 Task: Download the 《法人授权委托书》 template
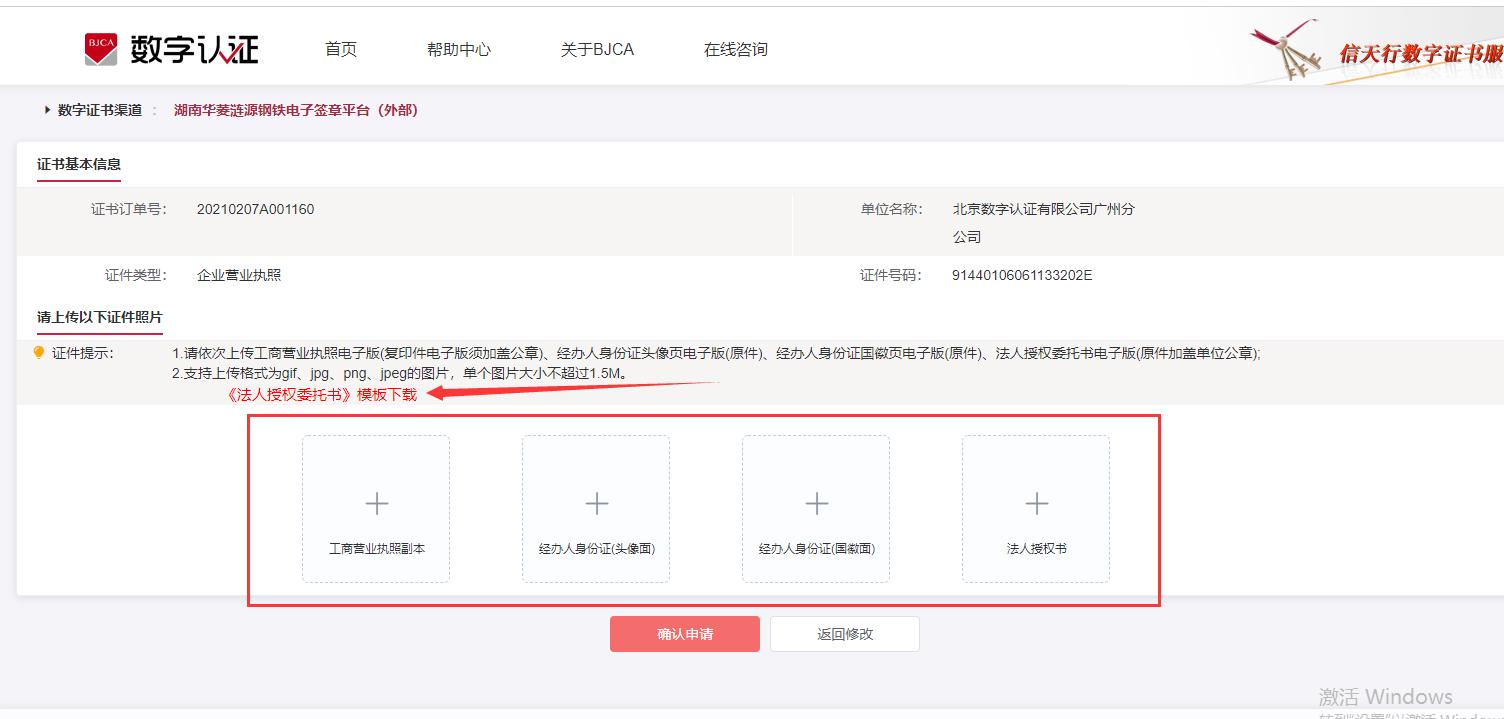point(322,397)
